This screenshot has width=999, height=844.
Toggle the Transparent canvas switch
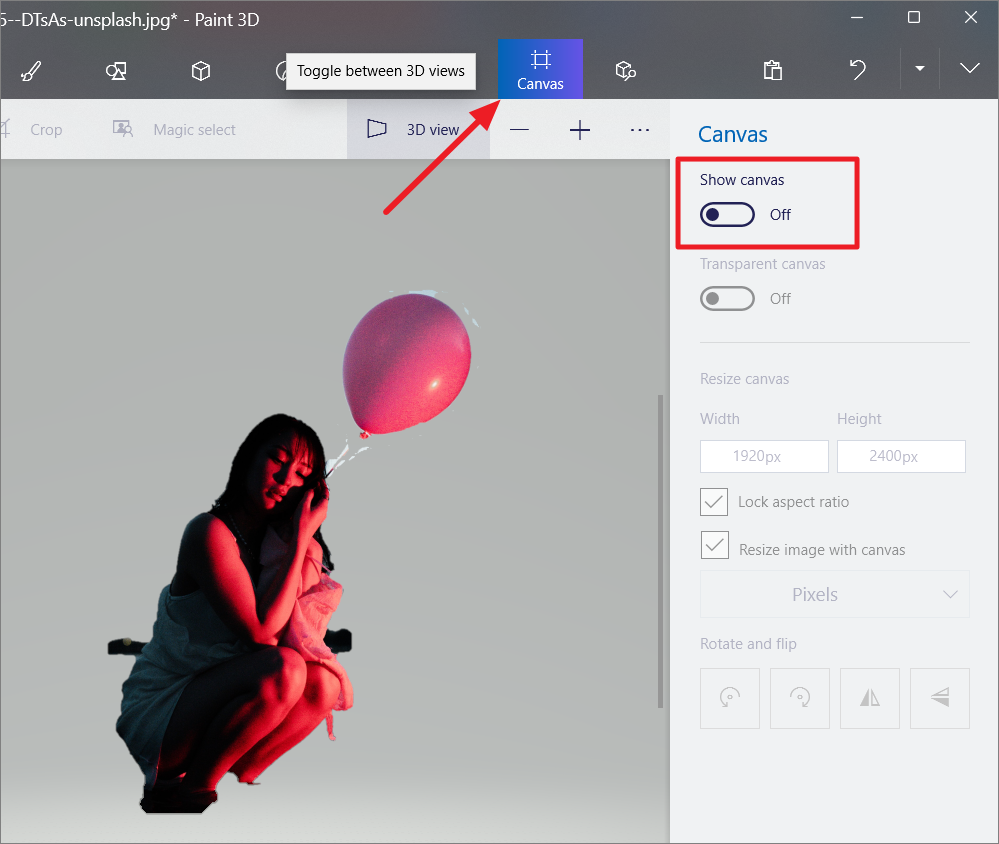point(727,299)
